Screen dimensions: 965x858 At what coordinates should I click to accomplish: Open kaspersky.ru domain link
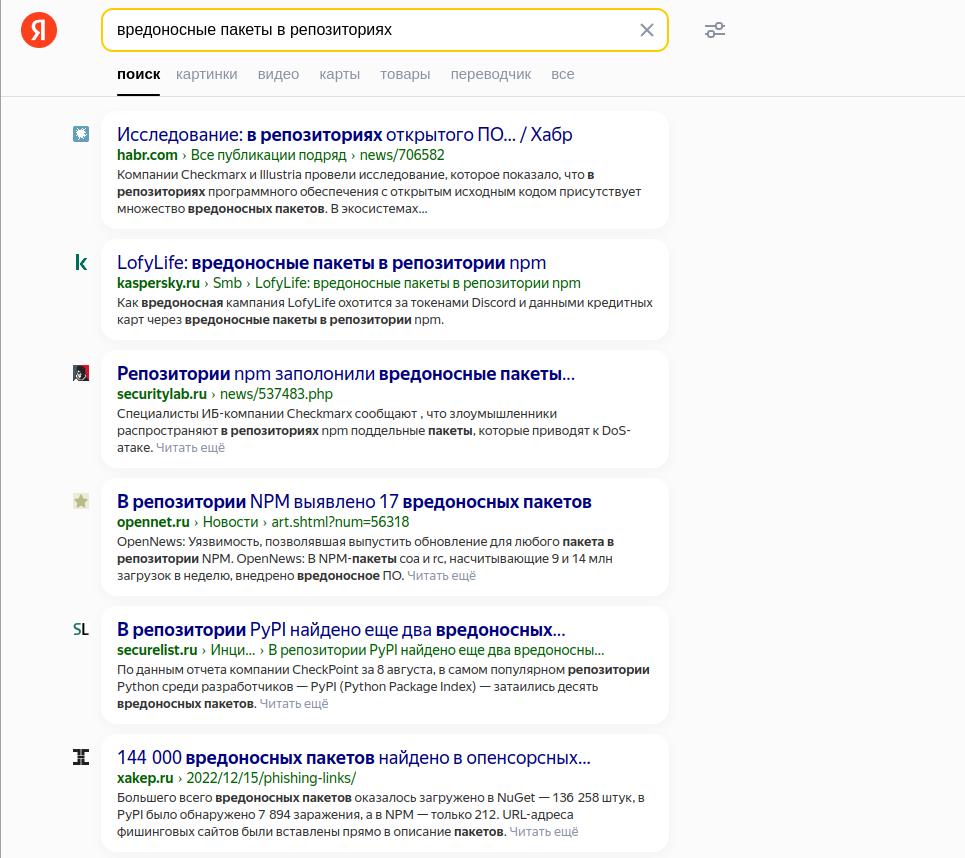[x=158, y=283]
